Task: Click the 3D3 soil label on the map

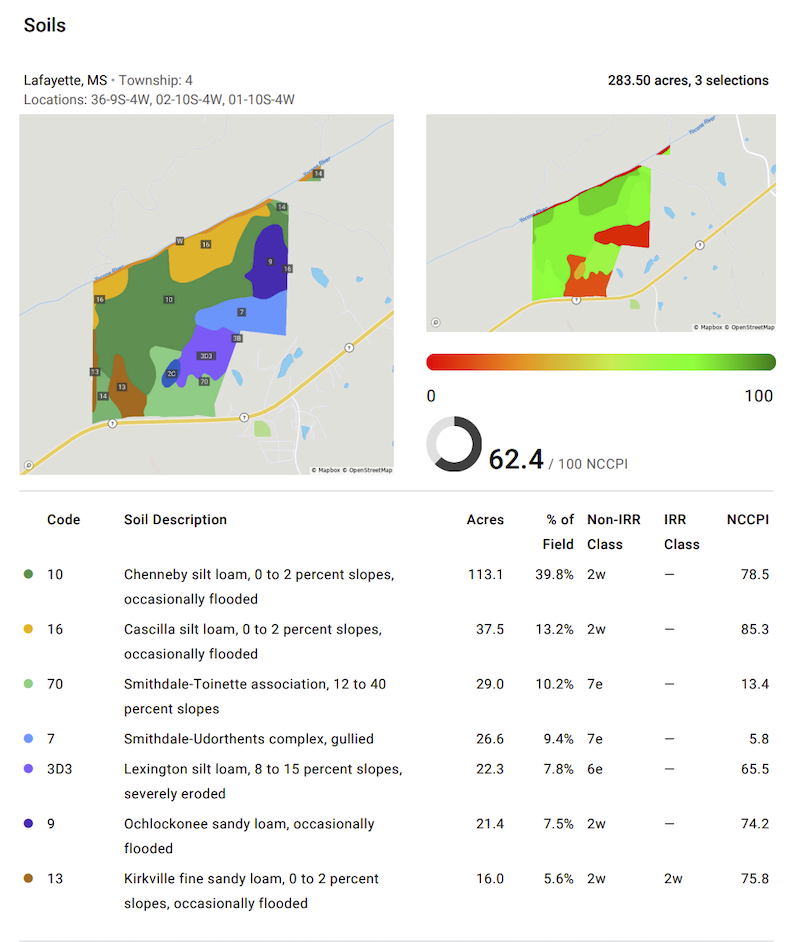Action: click(206, 356)
